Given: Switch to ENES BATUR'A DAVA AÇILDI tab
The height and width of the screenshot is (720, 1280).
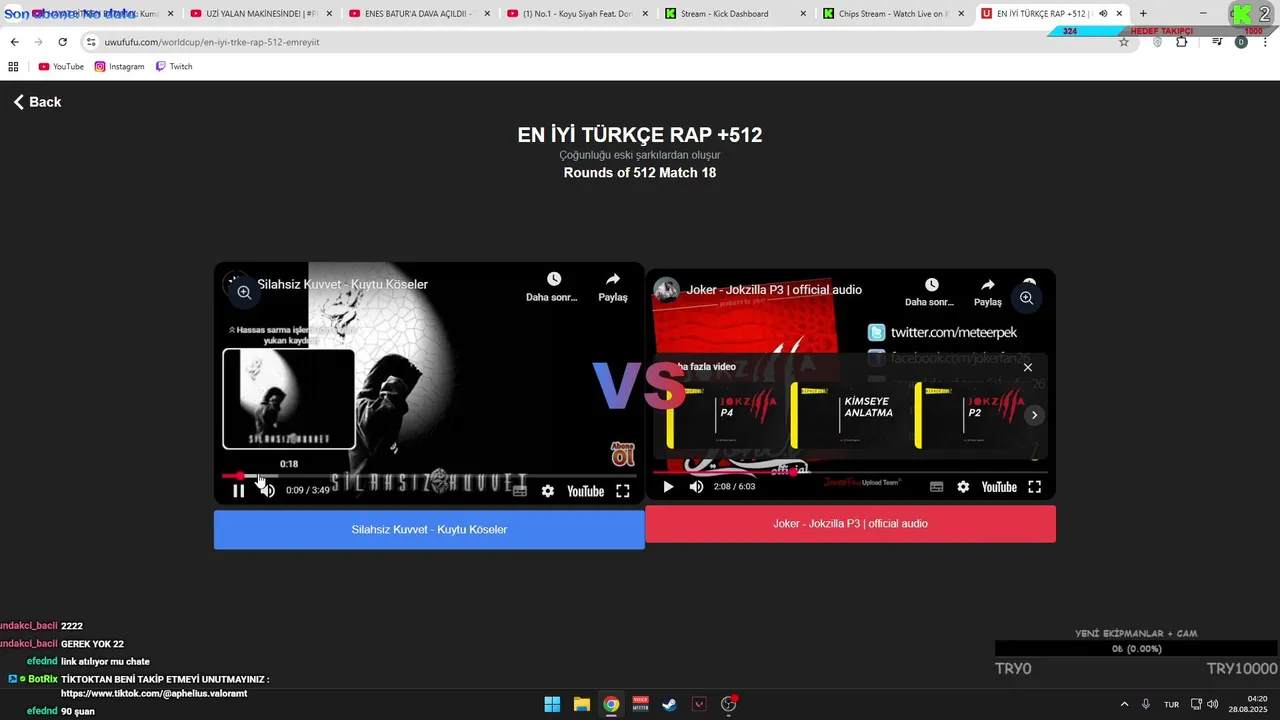Looking at the screenshot, I should click(417, 14).
